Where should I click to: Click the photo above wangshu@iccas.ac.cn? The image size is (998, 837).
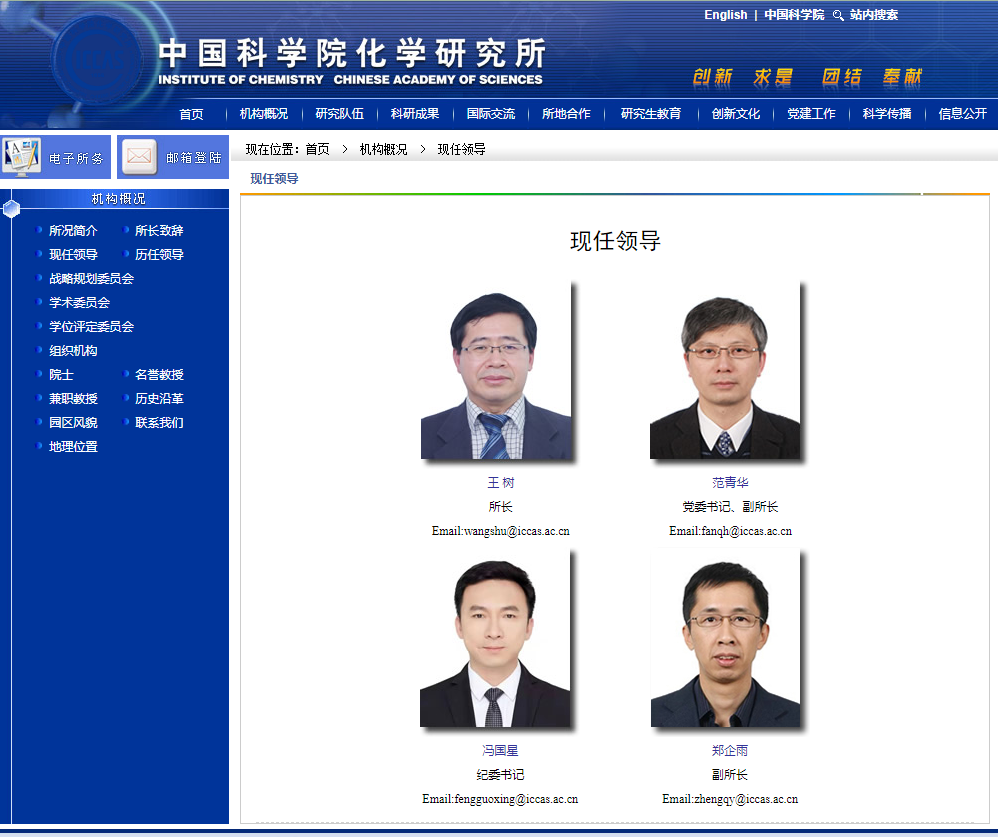496,371
